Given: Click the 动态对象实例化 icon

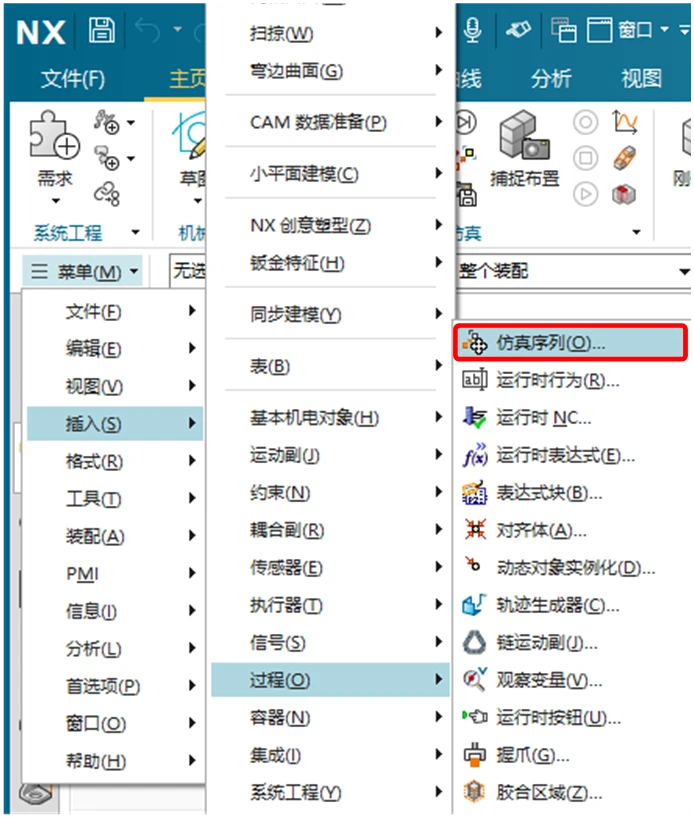Looking at the screenshot, I should pos(473,564).
